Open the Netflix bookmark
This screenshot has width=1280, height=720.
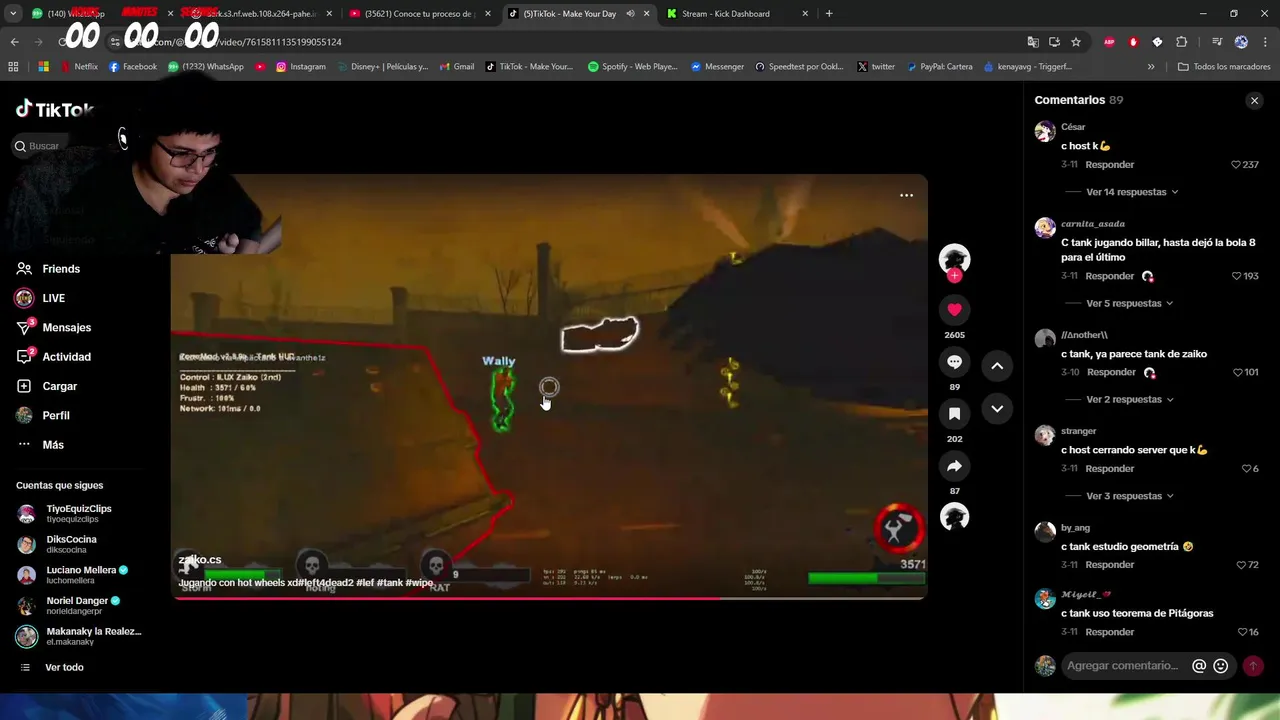79,67
